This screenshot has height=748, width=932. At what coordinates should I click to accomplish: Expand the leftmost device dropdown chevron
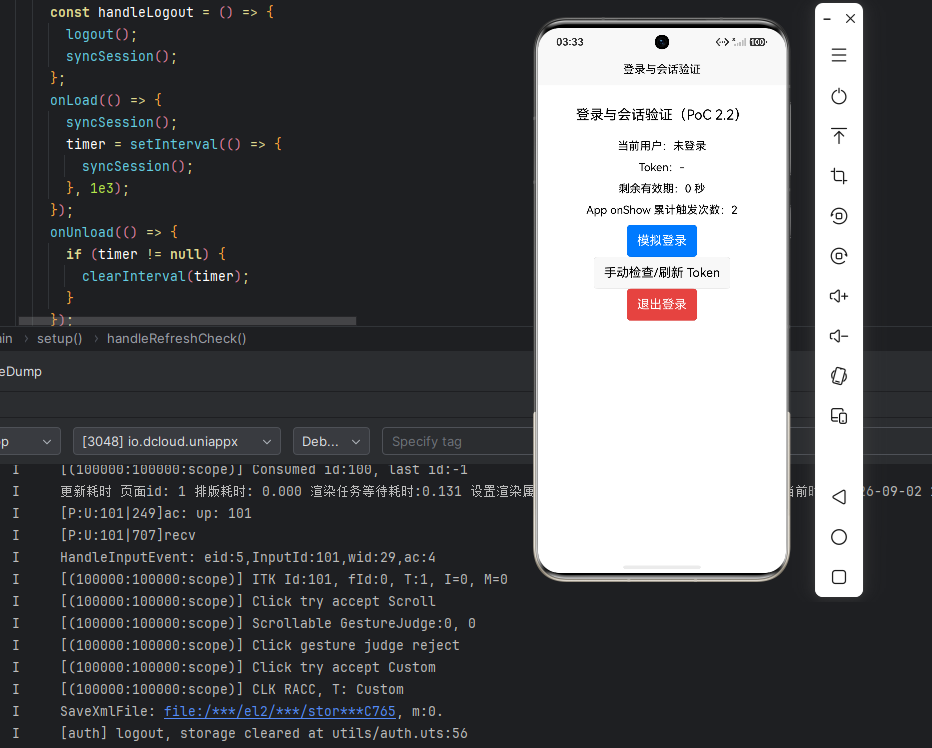tap(46, 442)
